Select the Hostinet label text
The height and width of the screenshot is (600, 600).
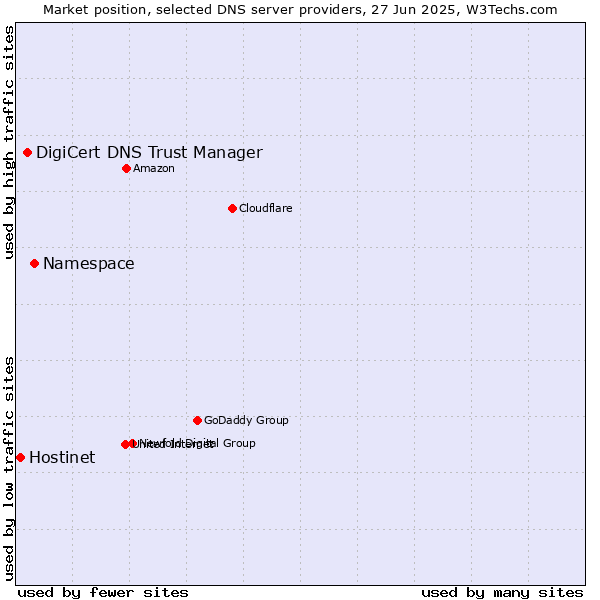(62, 458)
